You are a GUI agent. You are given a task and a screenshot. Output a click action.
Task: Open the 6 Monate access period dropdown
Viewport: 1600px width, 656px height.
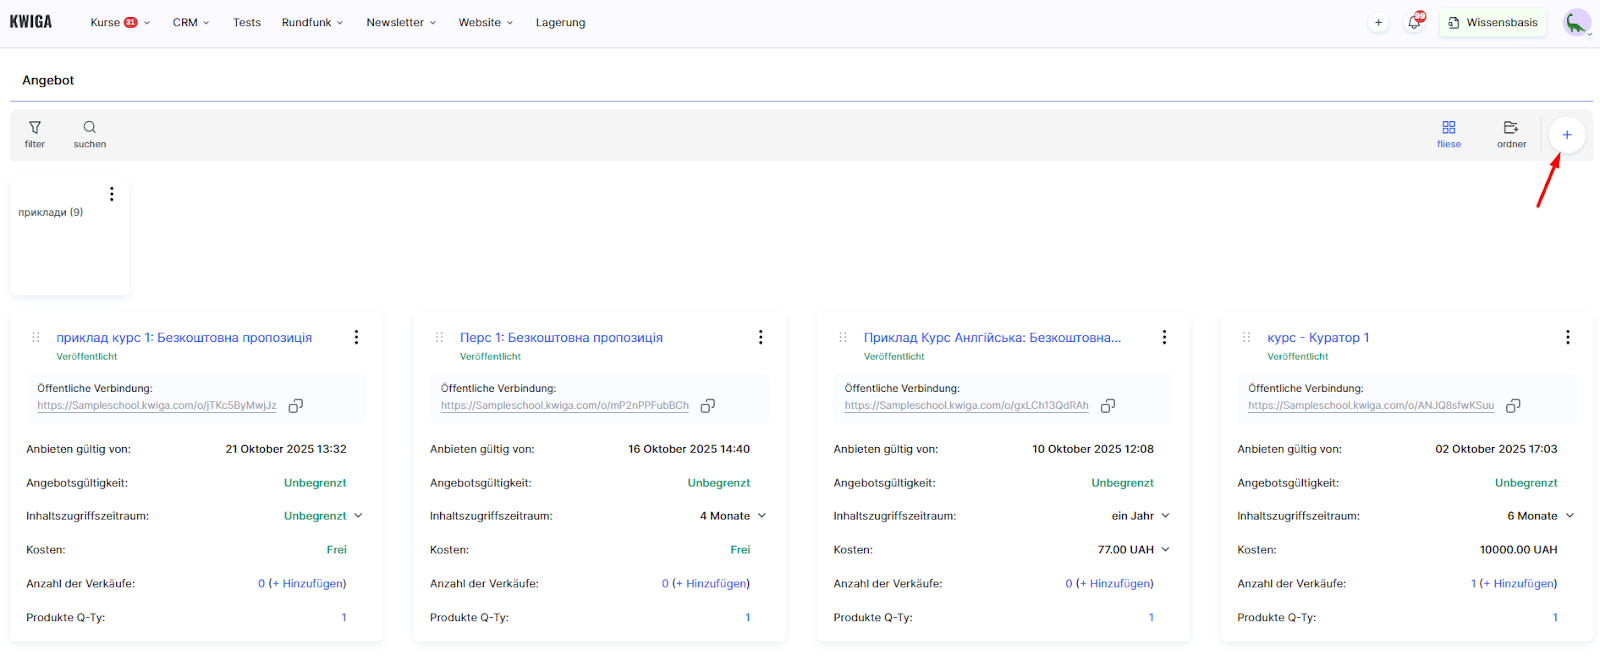pyautogui.click(x=1569, y=516)
